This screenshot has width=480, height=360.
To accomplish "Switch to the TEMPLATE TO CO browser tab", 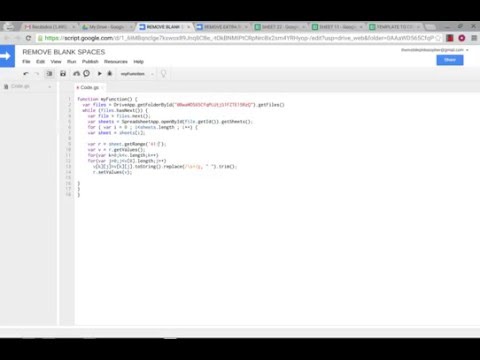I will click(x=395, y=27).
